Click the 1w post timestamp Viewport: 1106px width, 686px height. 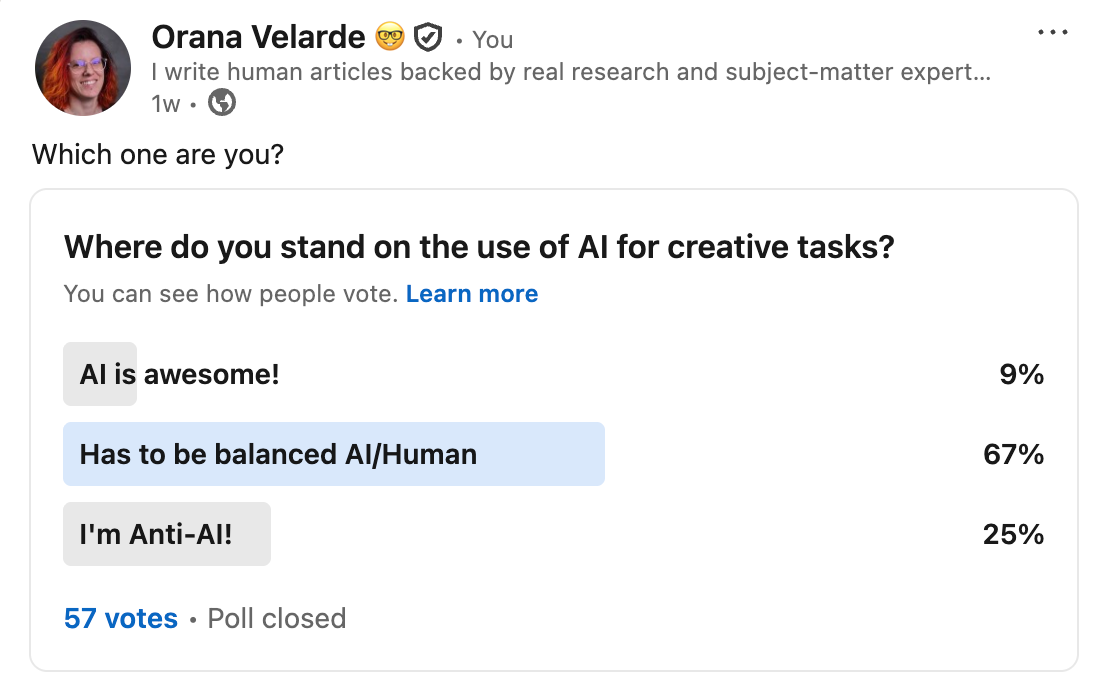(x=166, y=103)
